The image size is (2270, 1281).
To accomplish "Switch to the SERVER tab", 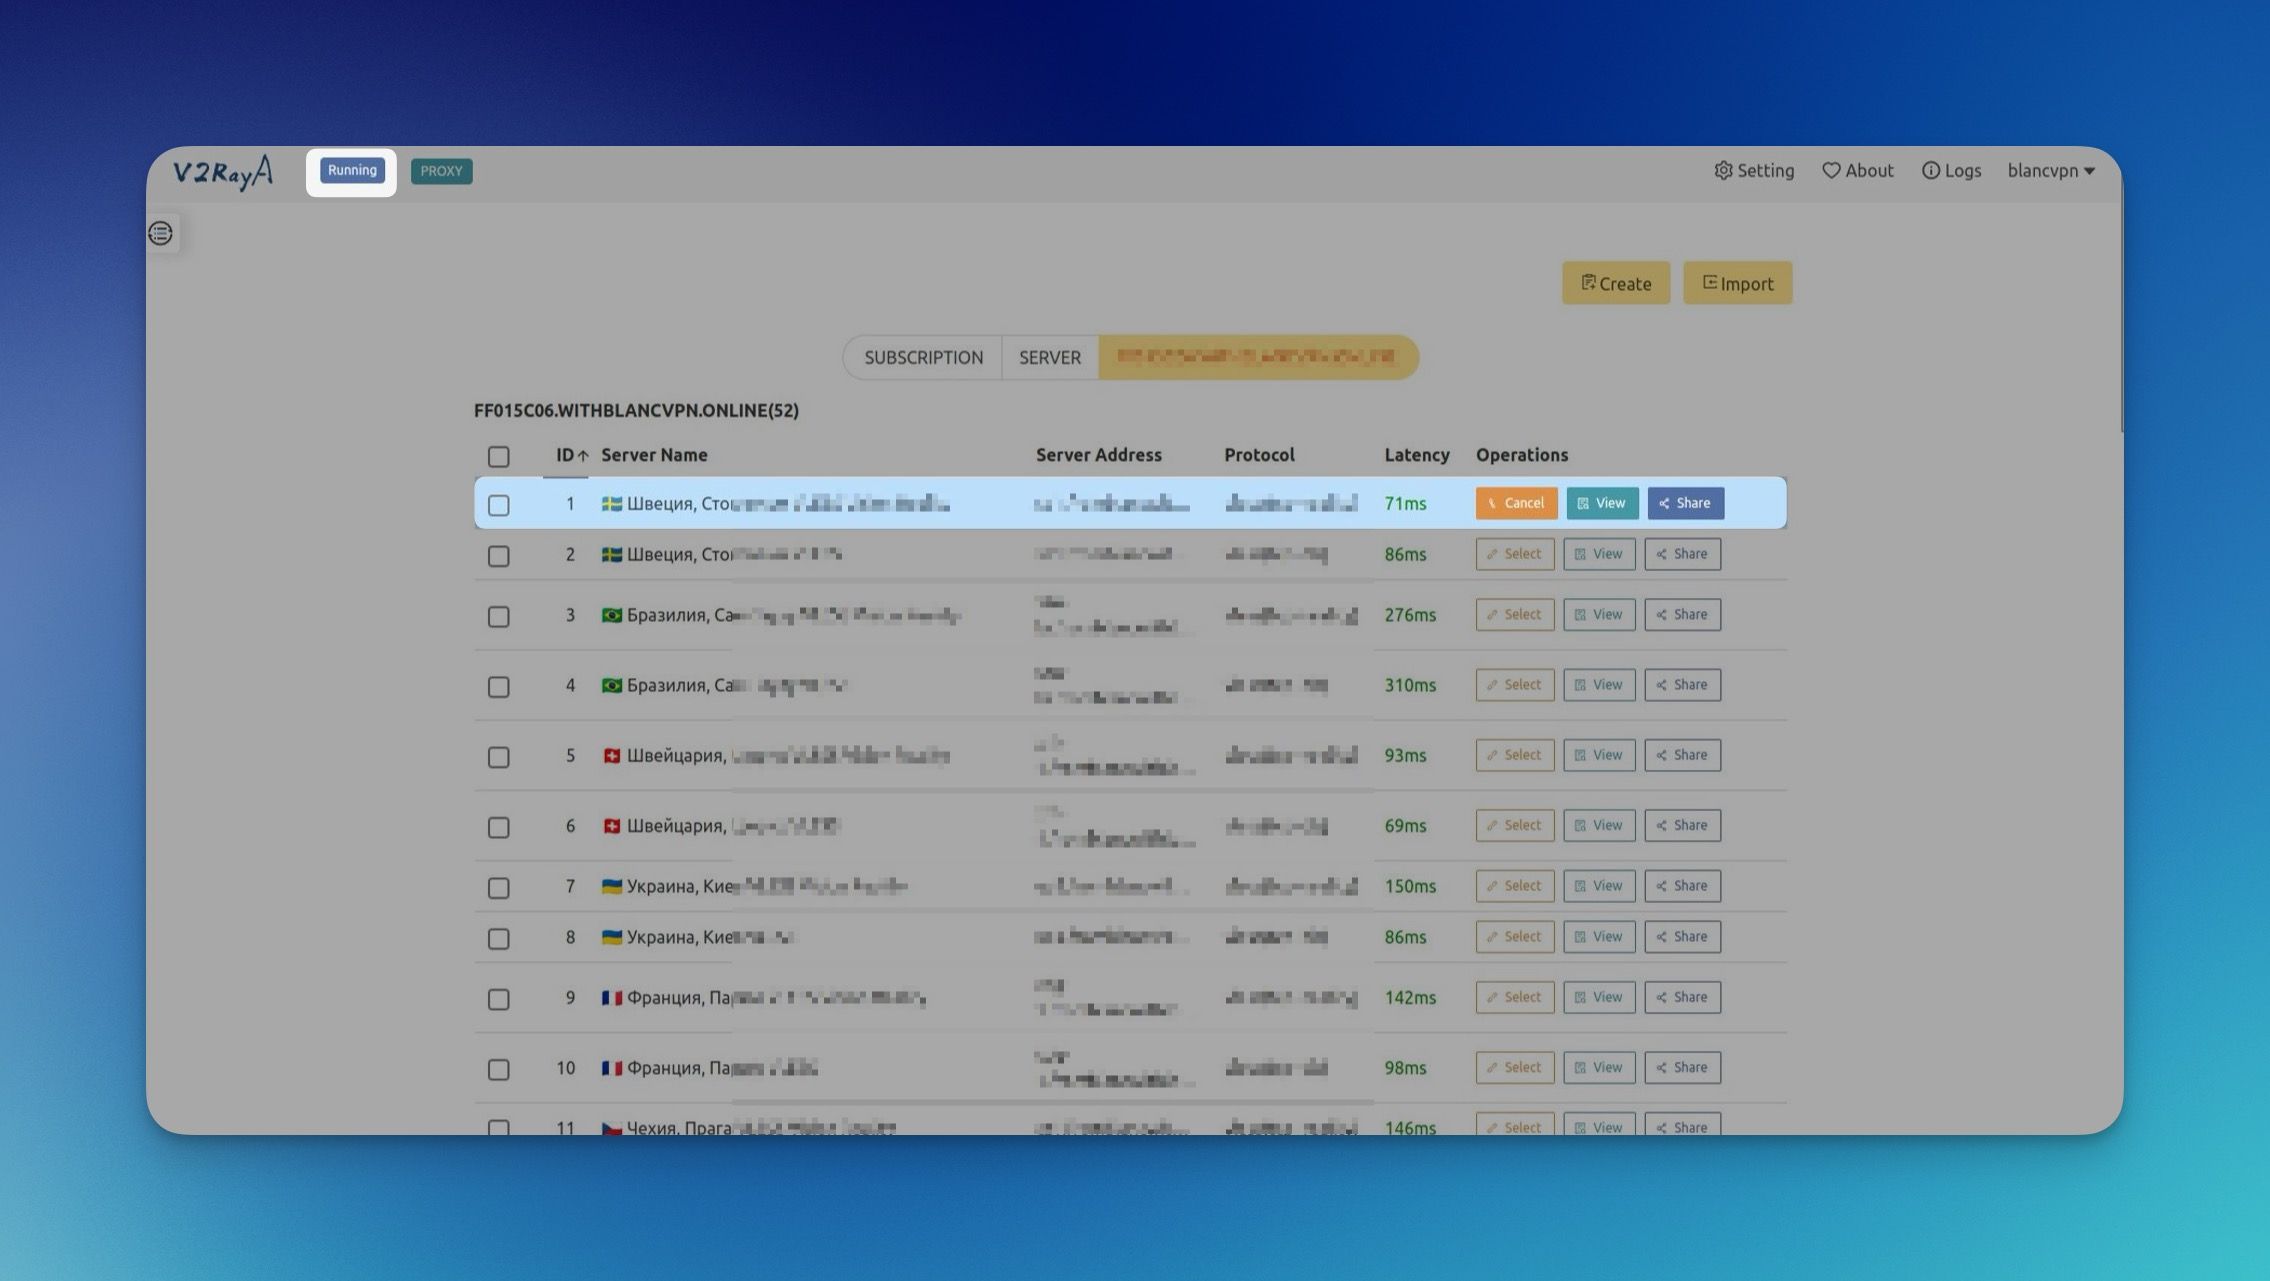I will point(1049,358).
